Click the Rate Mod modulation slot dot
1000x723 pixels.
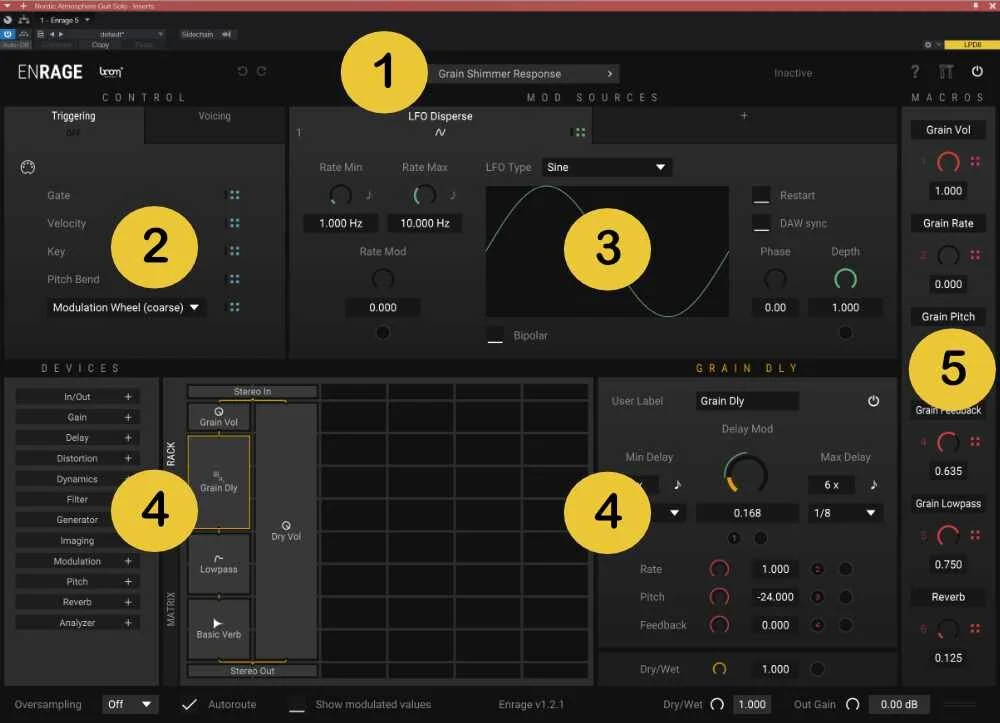(383, 332)
